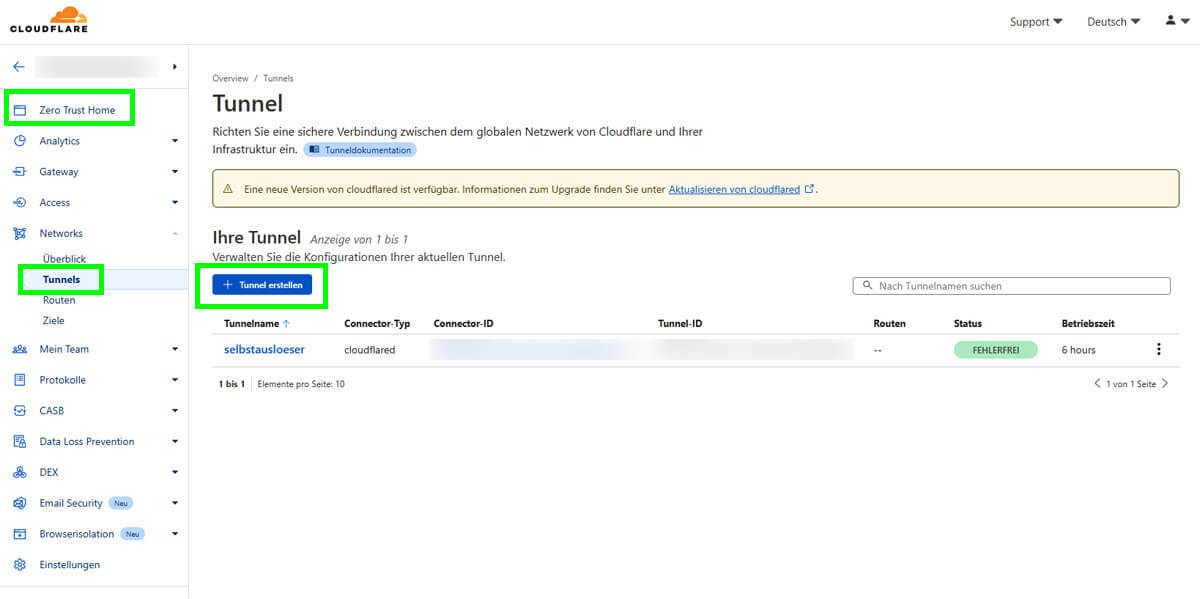Screen dimensions: 1200x599
Task: Click the Neu badge beside Browserisolation
Action: 133,534
